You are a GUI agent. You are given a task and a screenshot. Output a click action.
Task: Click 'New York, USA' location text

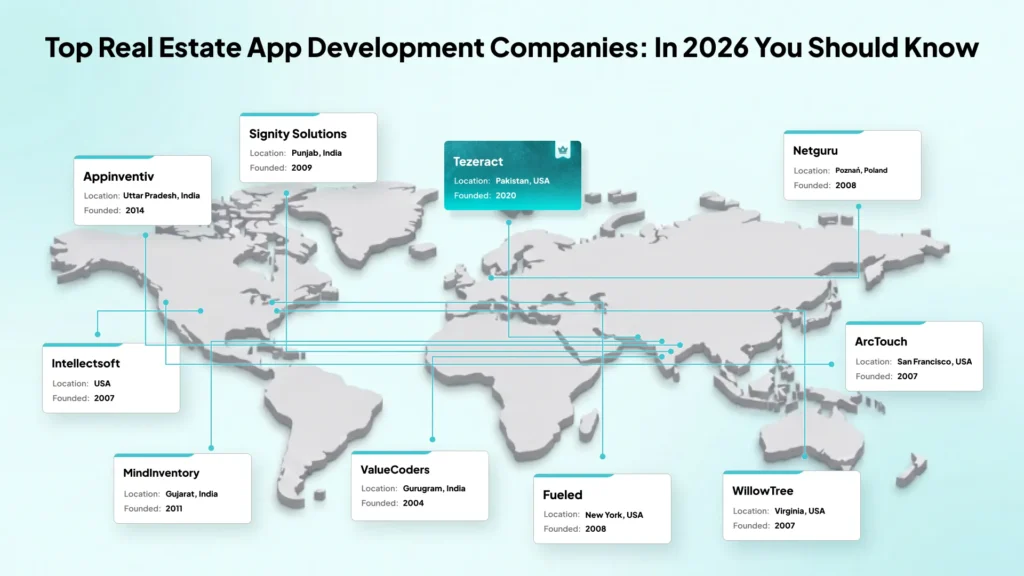(614, 515)
